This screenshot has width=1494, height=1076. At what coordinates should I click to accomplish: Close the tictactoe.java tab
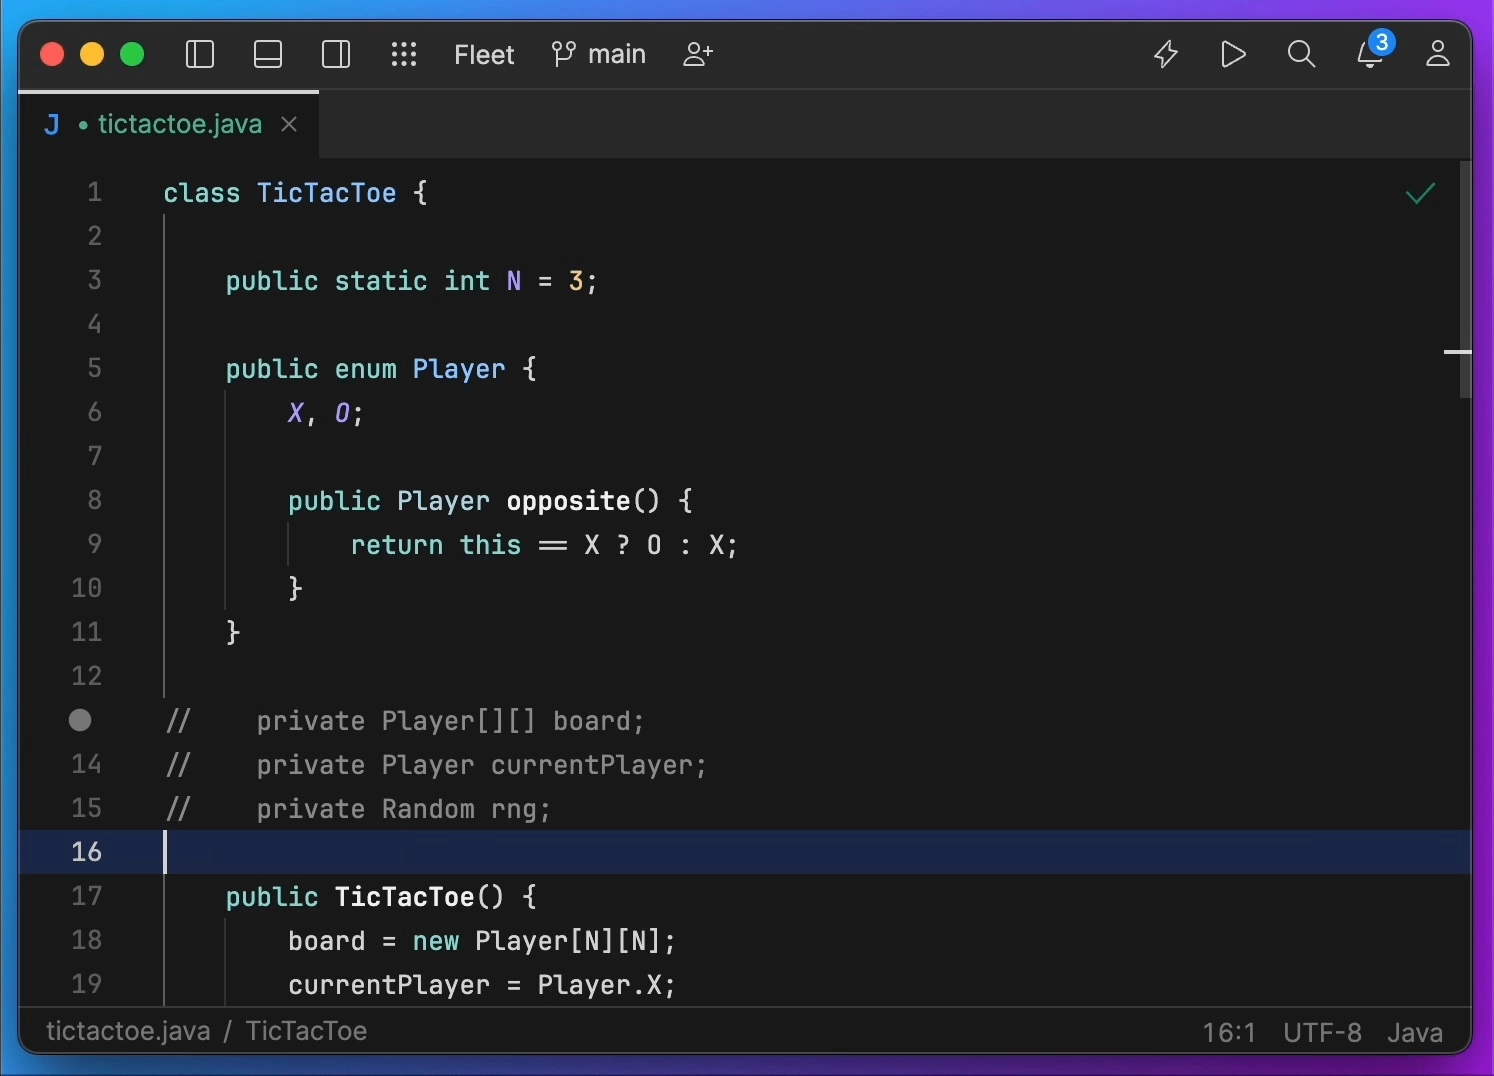[289, 124]
